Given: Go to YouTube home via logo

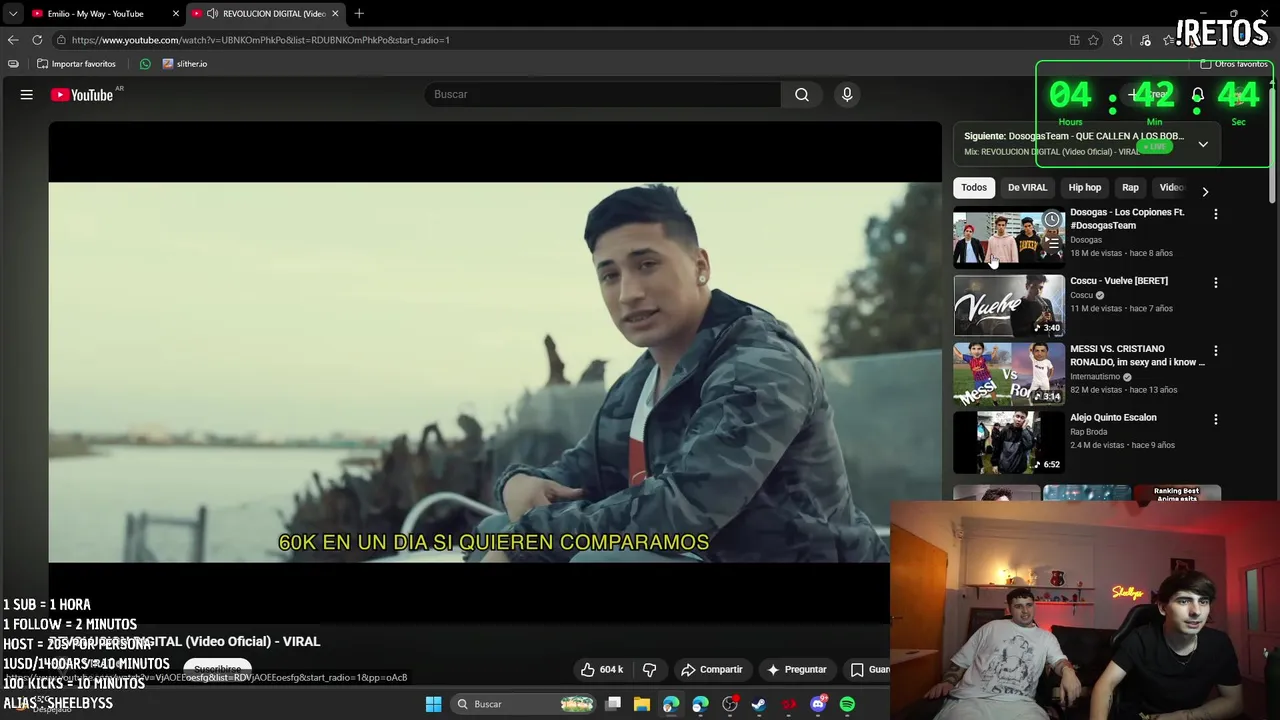Looking at the screenshot, I should (82, 95).
